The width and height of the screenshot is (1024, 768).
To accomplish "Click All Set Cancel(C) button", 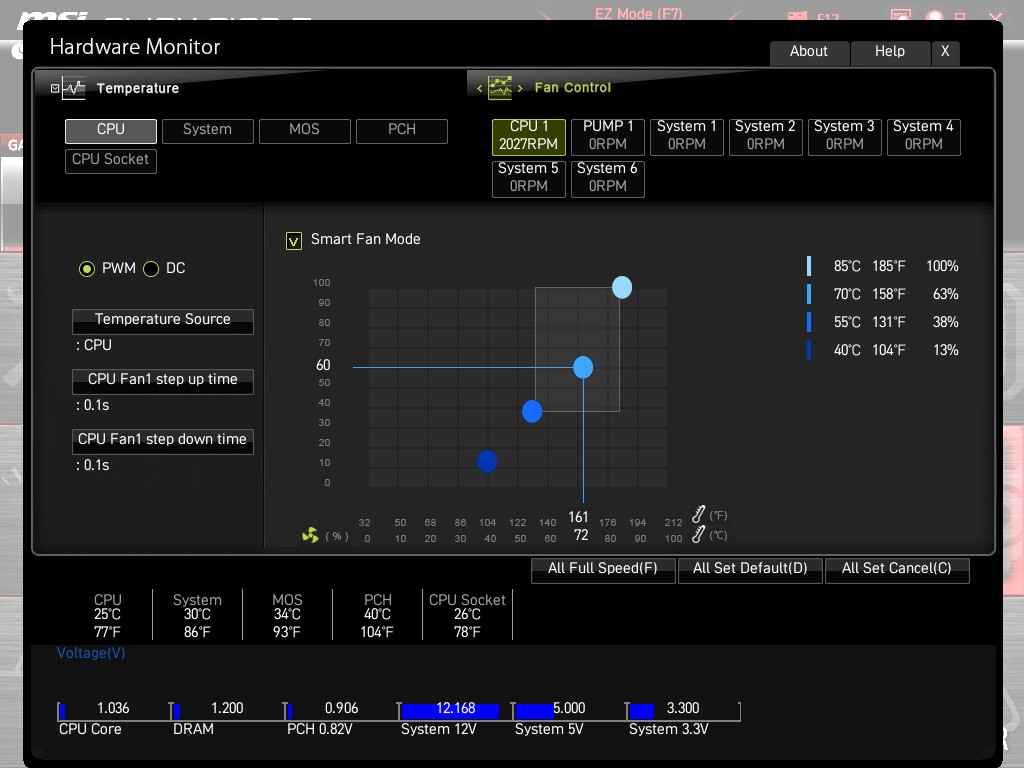I will click(897, 569).
